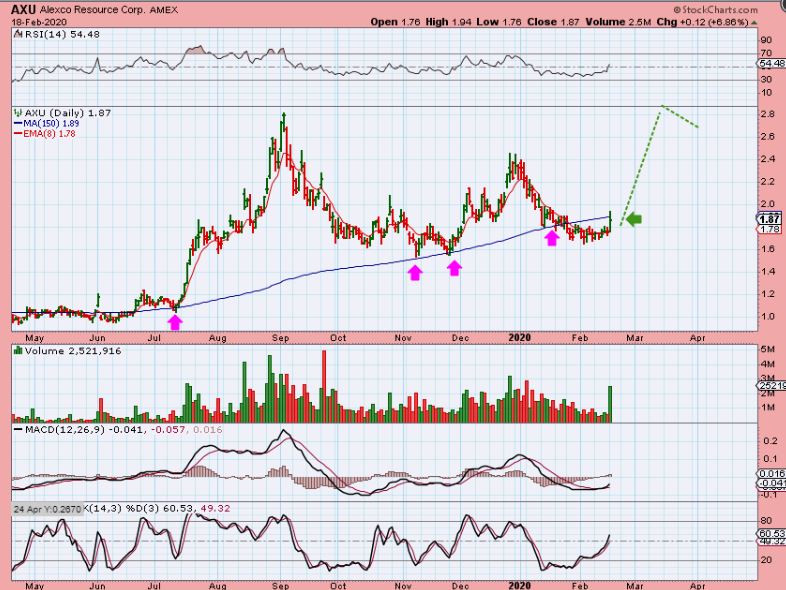This screenshot has width=786, height=590.
Task: Click the tallest red volume bar in September
Action: pyautogui.click(x=324, y=386)
